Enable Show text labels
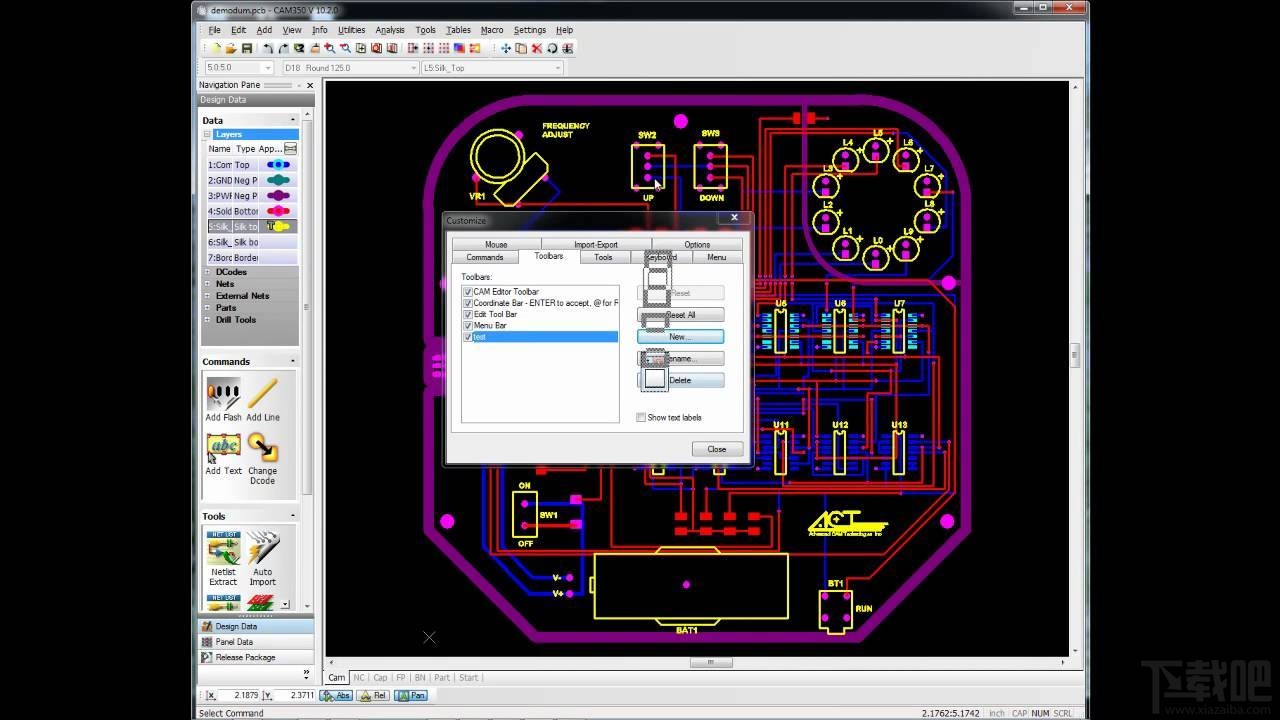 tap(641, 417)
